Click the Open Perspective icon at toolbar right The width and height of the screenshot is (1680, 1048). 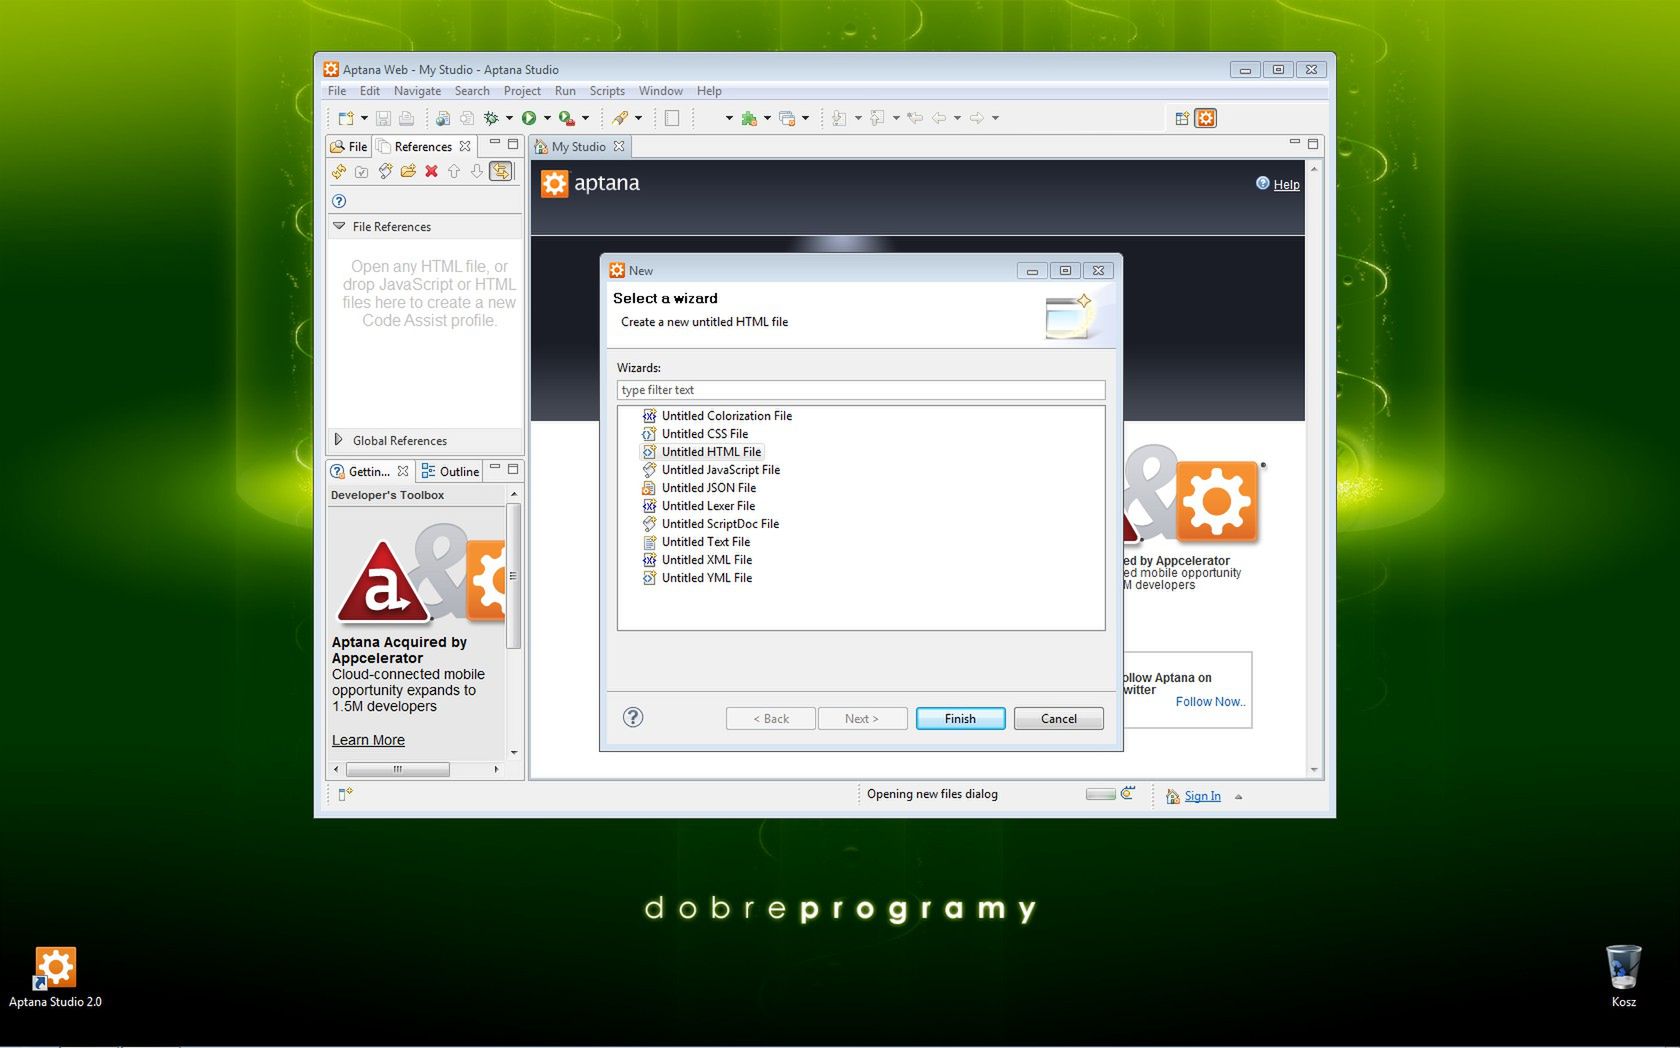1182,118
